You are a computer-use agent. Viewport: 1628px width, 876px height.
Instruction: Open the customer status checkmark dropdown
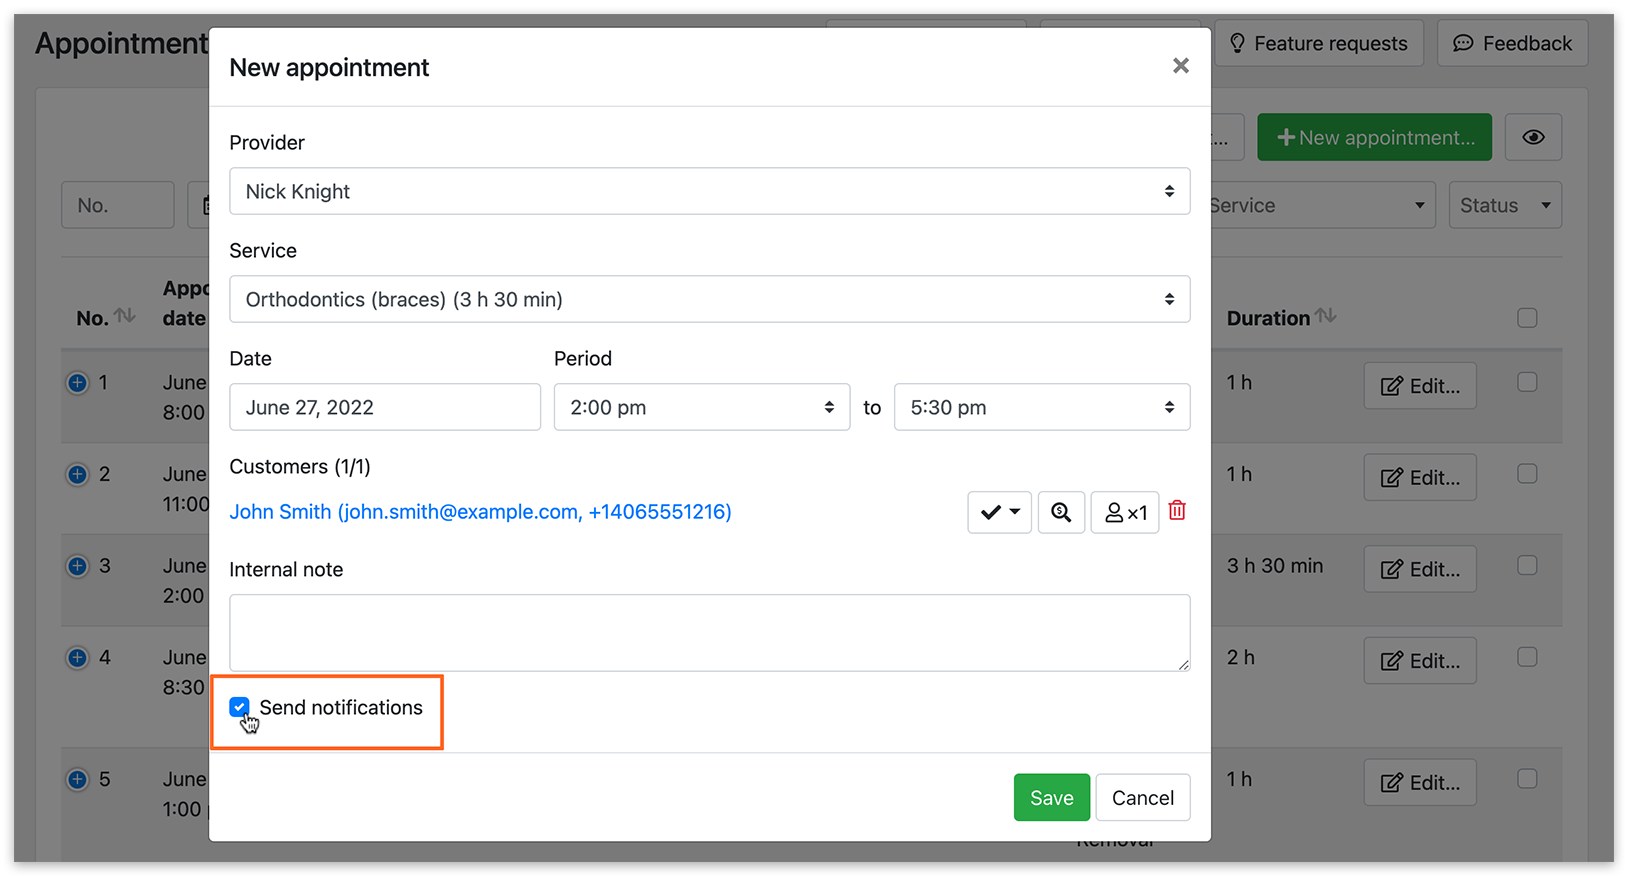coord(999,512)
